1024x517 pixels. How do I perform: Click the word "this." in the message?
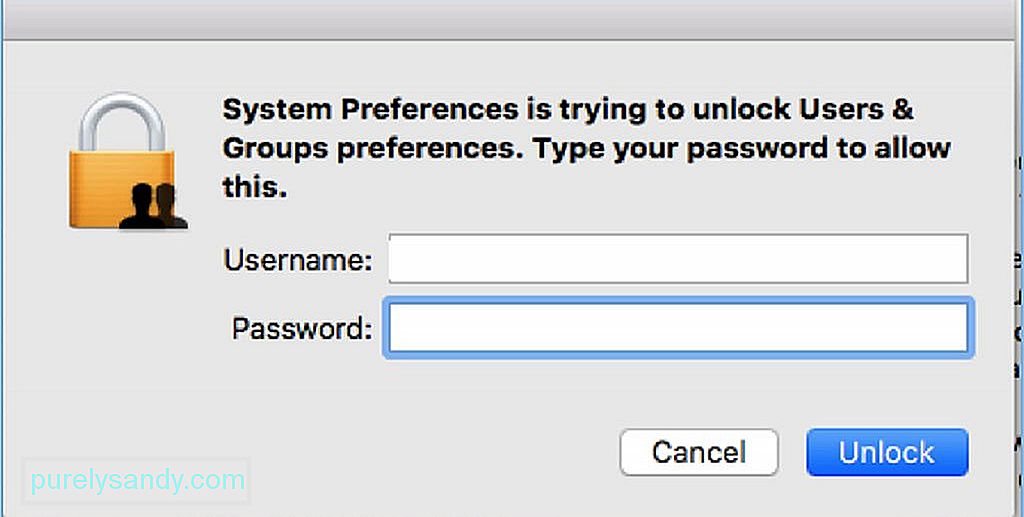pos(255,187)
